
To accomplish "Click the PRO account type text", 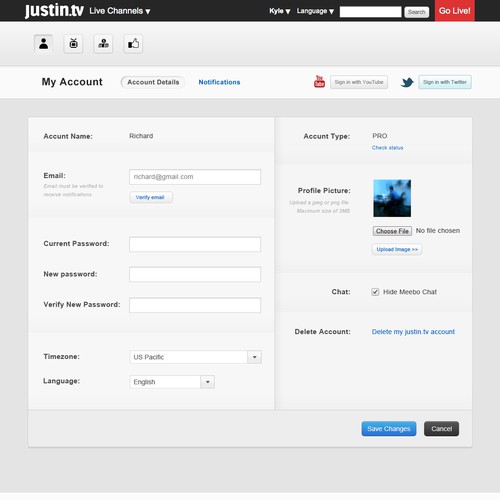I will pyautogui.click(x=380, y=136).
